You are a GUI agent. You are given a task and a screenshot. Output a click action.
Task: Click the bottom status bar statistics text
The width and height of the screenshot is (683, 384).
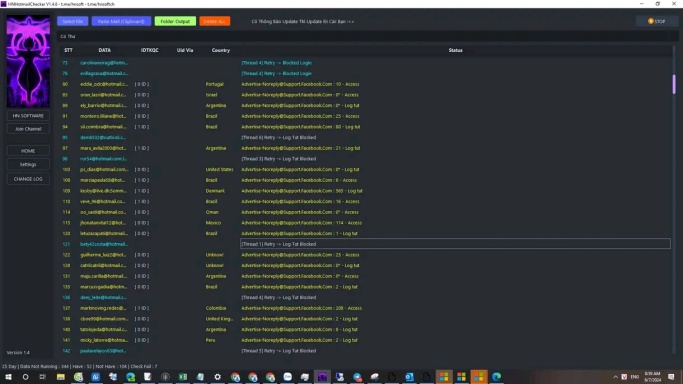click(x=80, y=366)
